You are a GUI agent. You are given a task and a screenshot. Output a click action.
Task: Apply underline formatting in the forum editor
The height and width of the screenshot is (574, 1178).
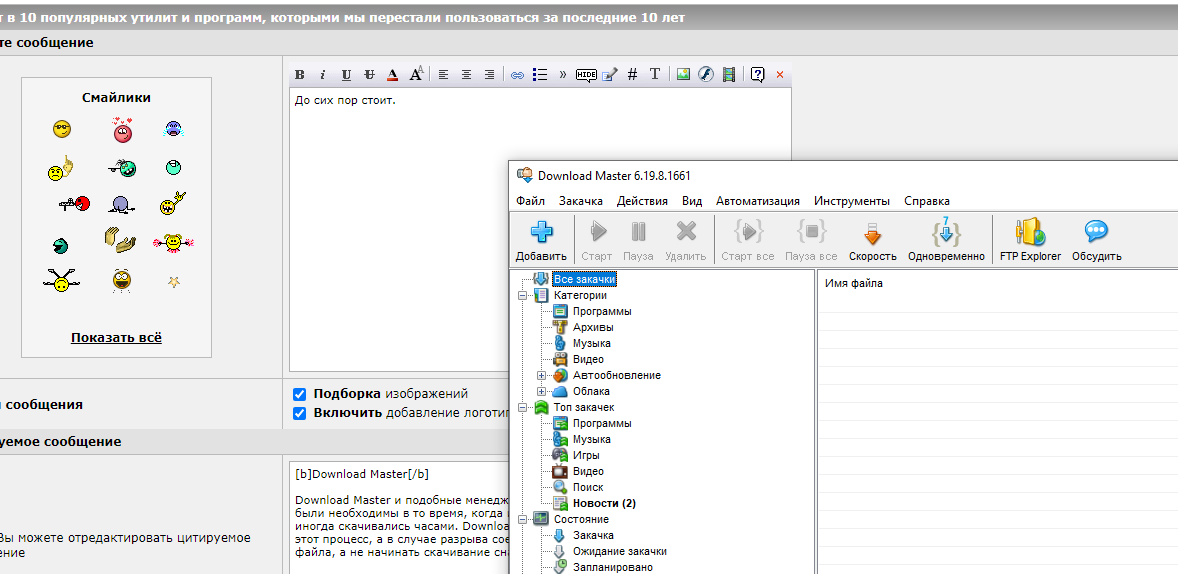click(346, 74)
